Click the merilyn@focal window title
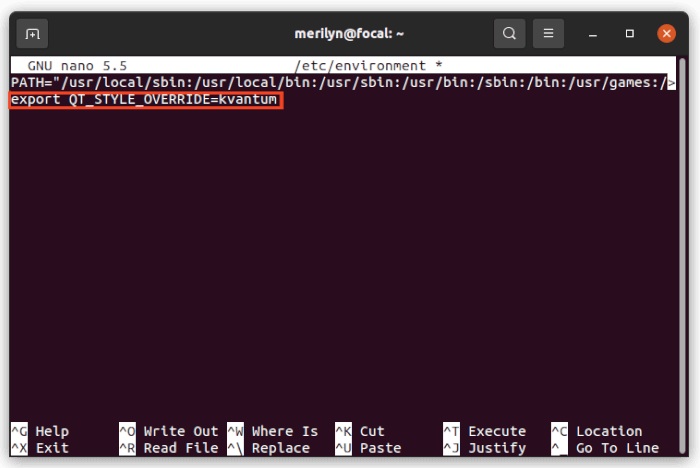The image size is (700, 468). tap(349, 33)
